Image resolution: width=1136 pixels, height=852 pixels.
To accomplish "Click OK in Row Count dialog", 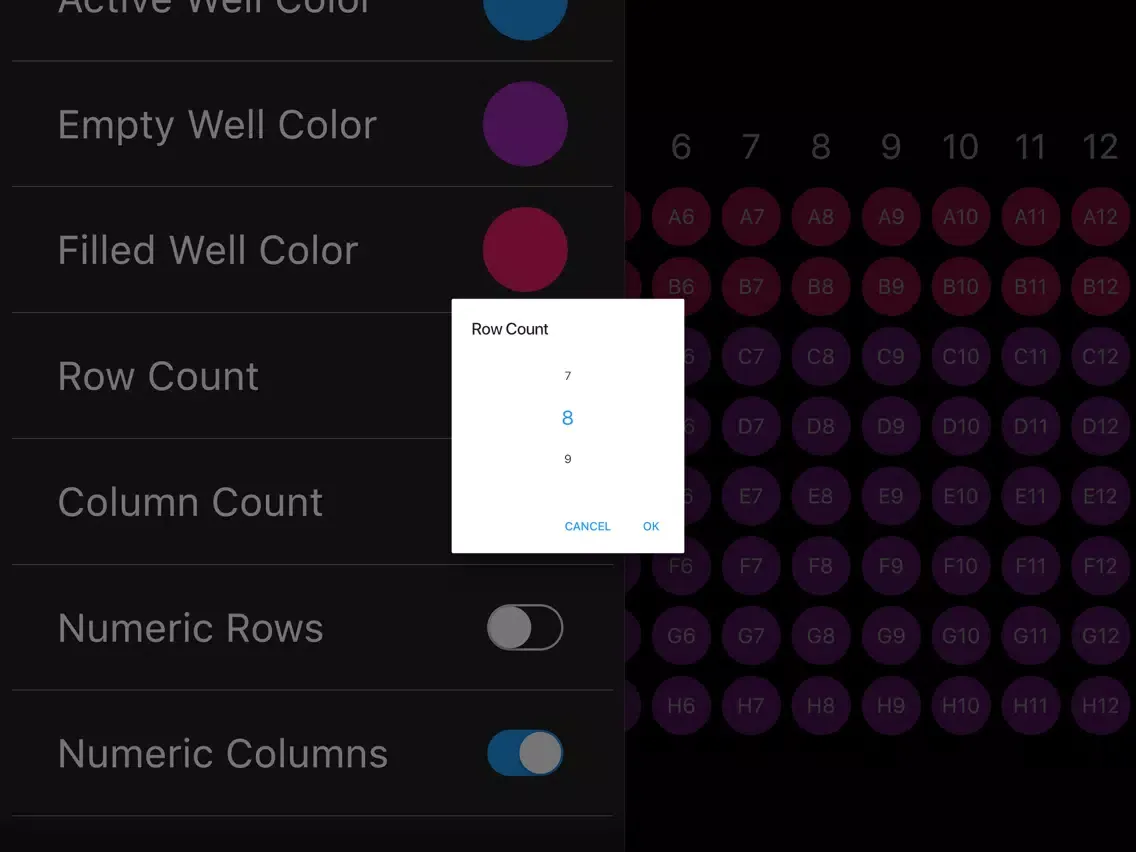I will coord(651,526).
